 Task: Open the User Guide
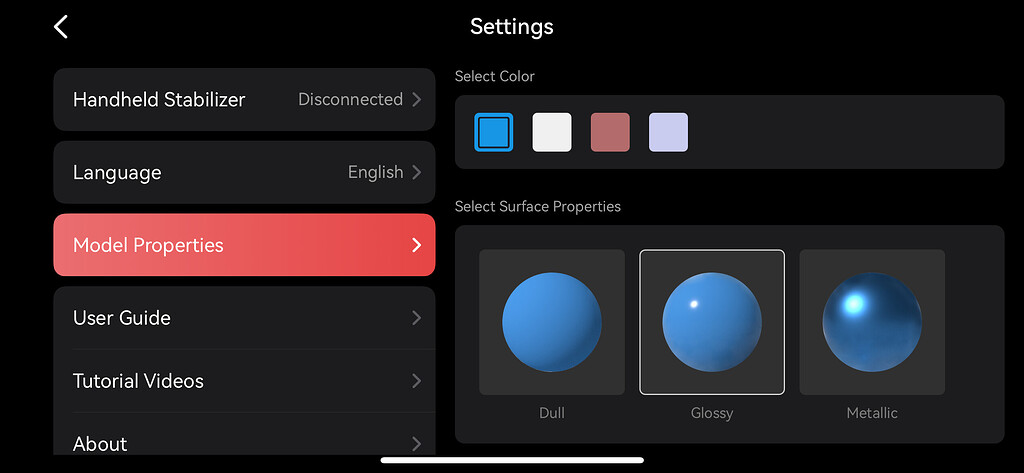point(244,318)
